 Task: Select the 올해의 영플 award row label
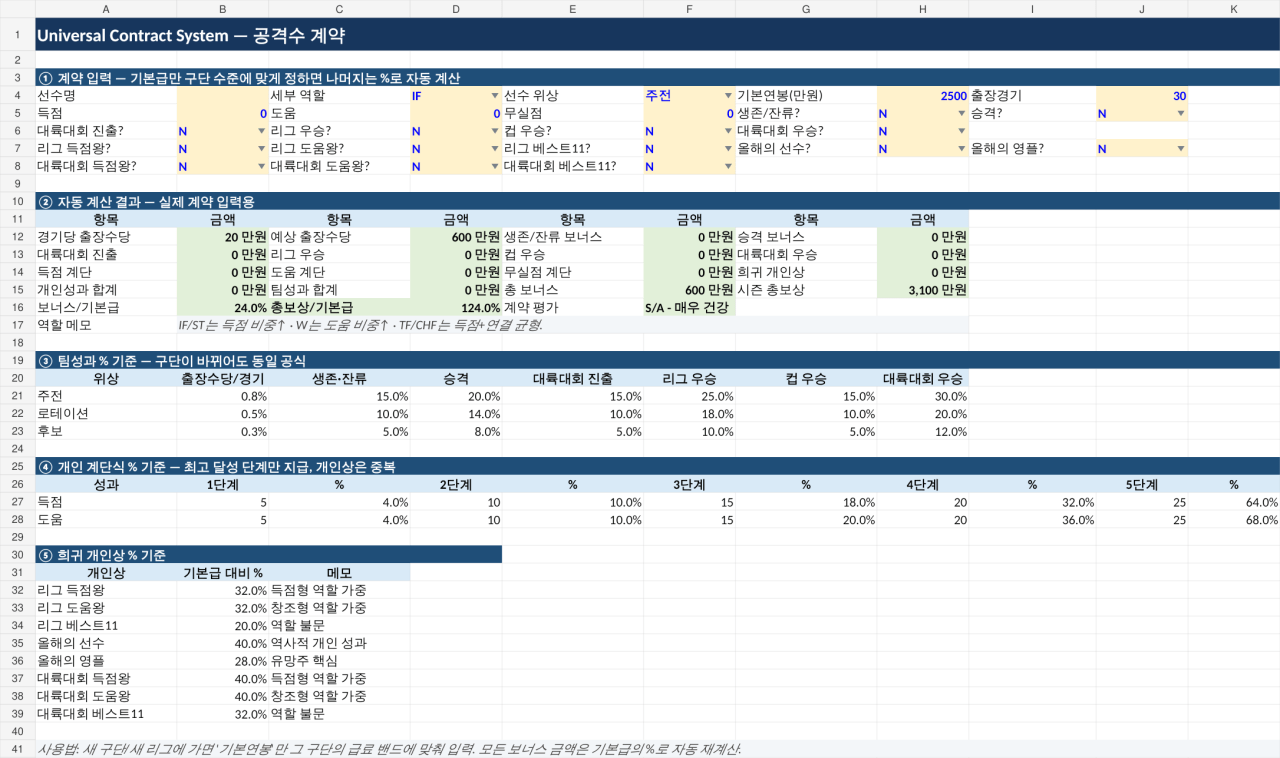coord(106,661)
